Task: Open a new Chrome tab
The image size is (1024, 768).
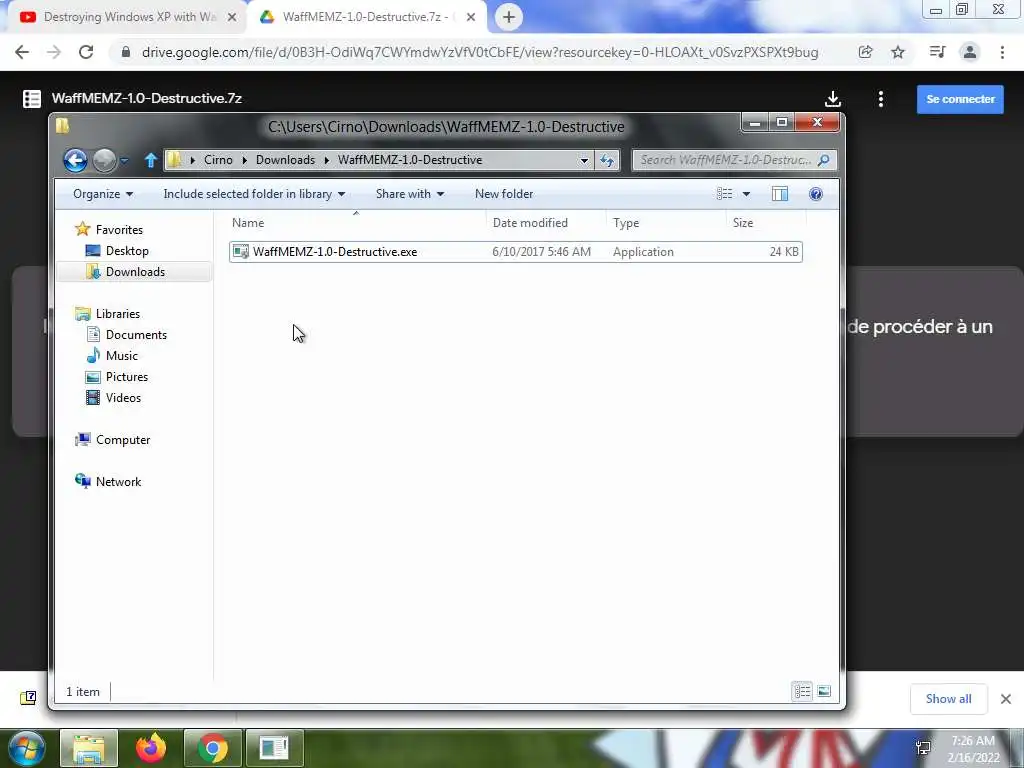Action: pyautogui.click(x=509, y=17)
